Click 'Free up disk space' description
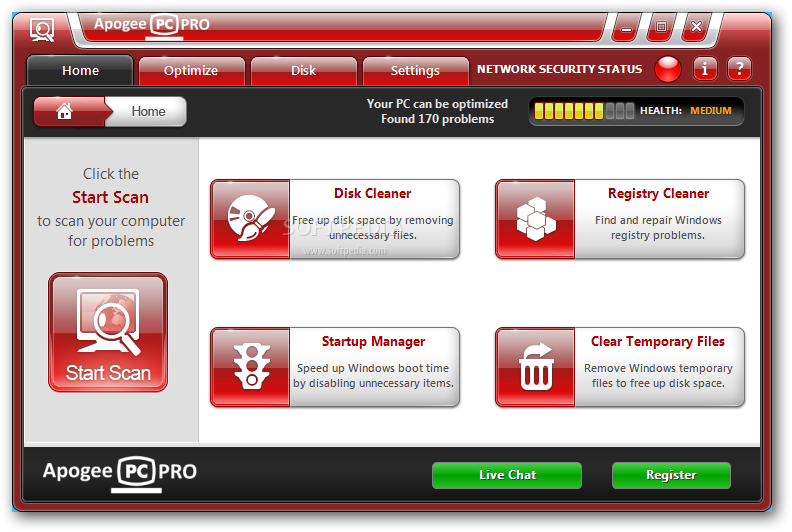This screenshot has height=532, width=792. 373,228
